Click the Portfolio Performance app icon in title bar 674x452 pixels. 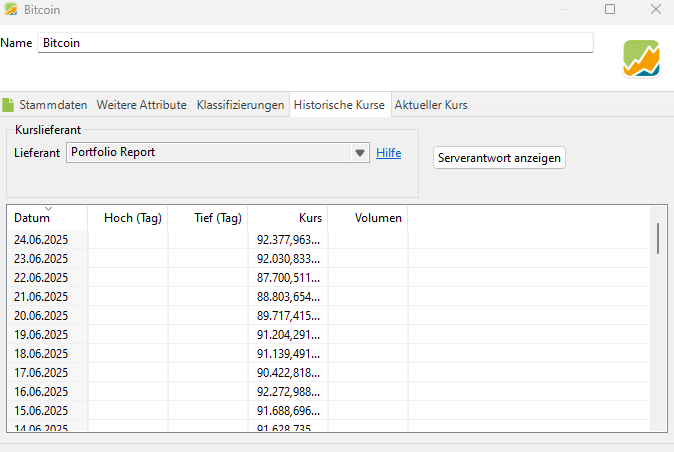click(11, 9)
